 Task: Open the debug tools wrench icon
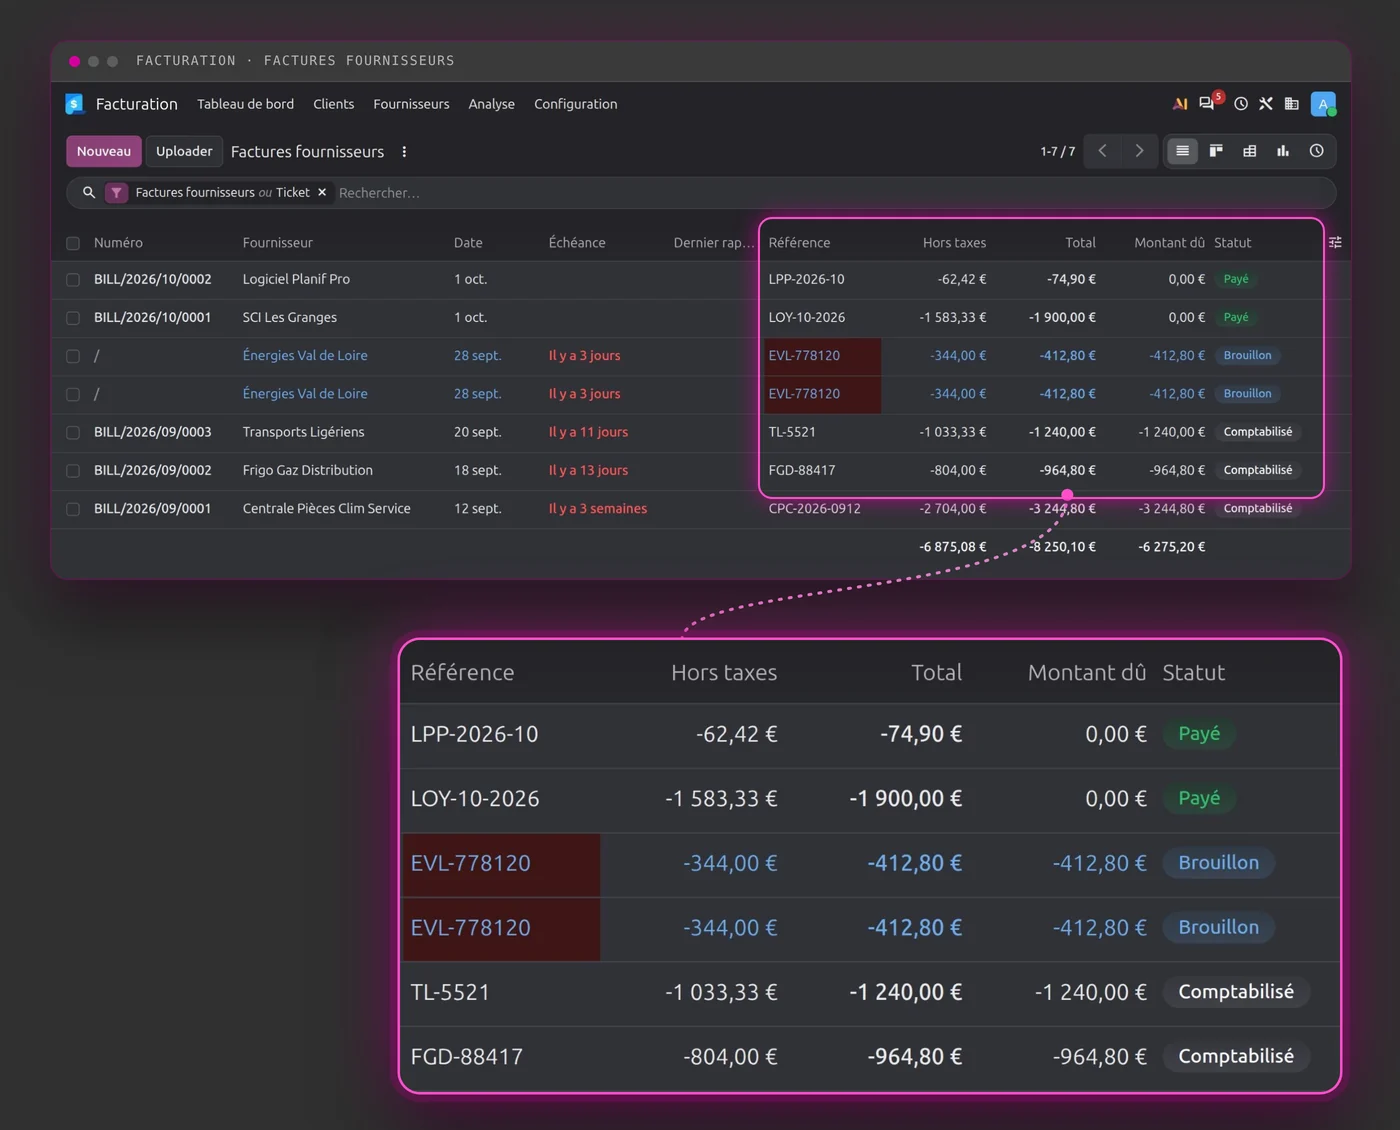click(1266, 104)
